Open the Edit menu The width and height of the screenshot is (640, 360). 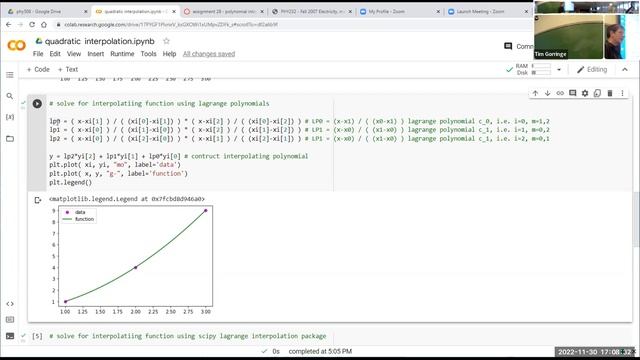coord(55,54)
